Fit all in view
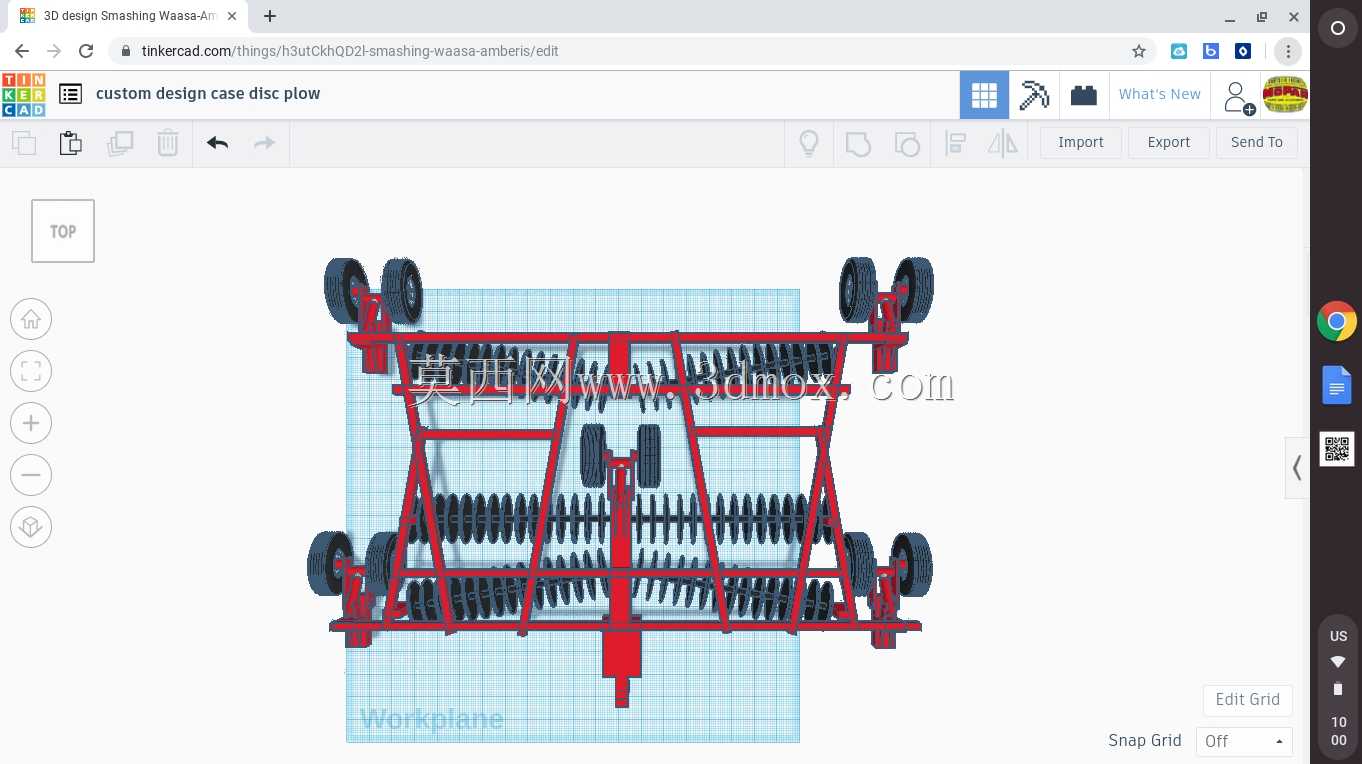The width and height of the screenshot is (1362, 764). coord(31,371)
